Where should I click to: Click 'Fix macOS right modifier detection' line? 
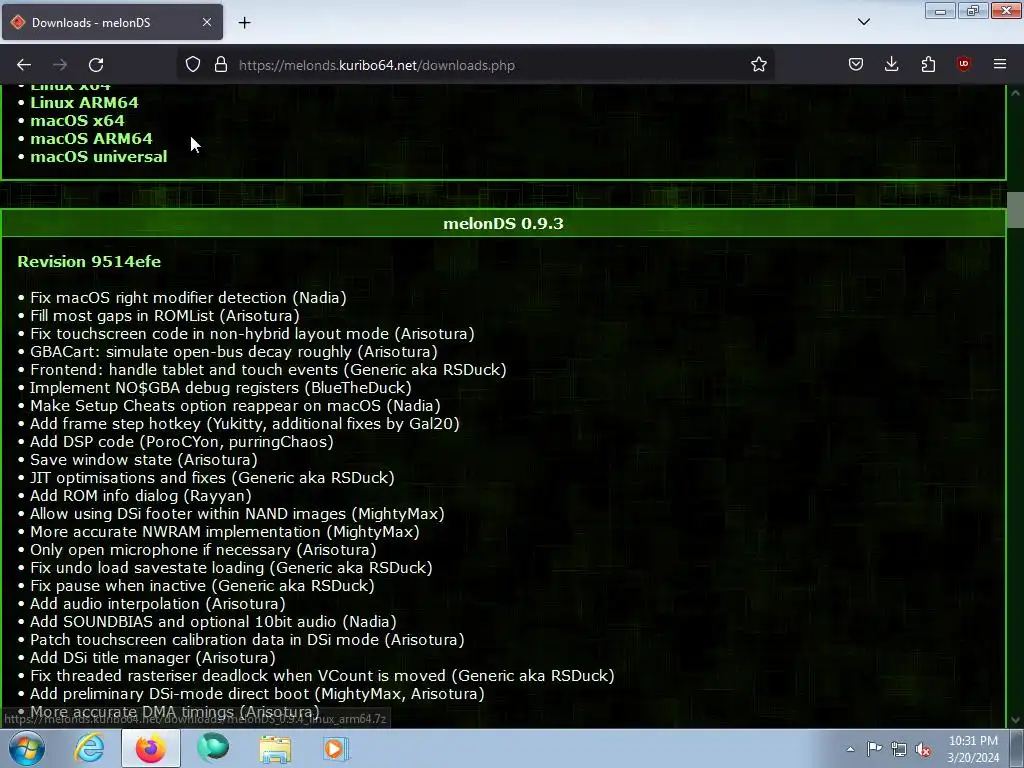point(188,298)
